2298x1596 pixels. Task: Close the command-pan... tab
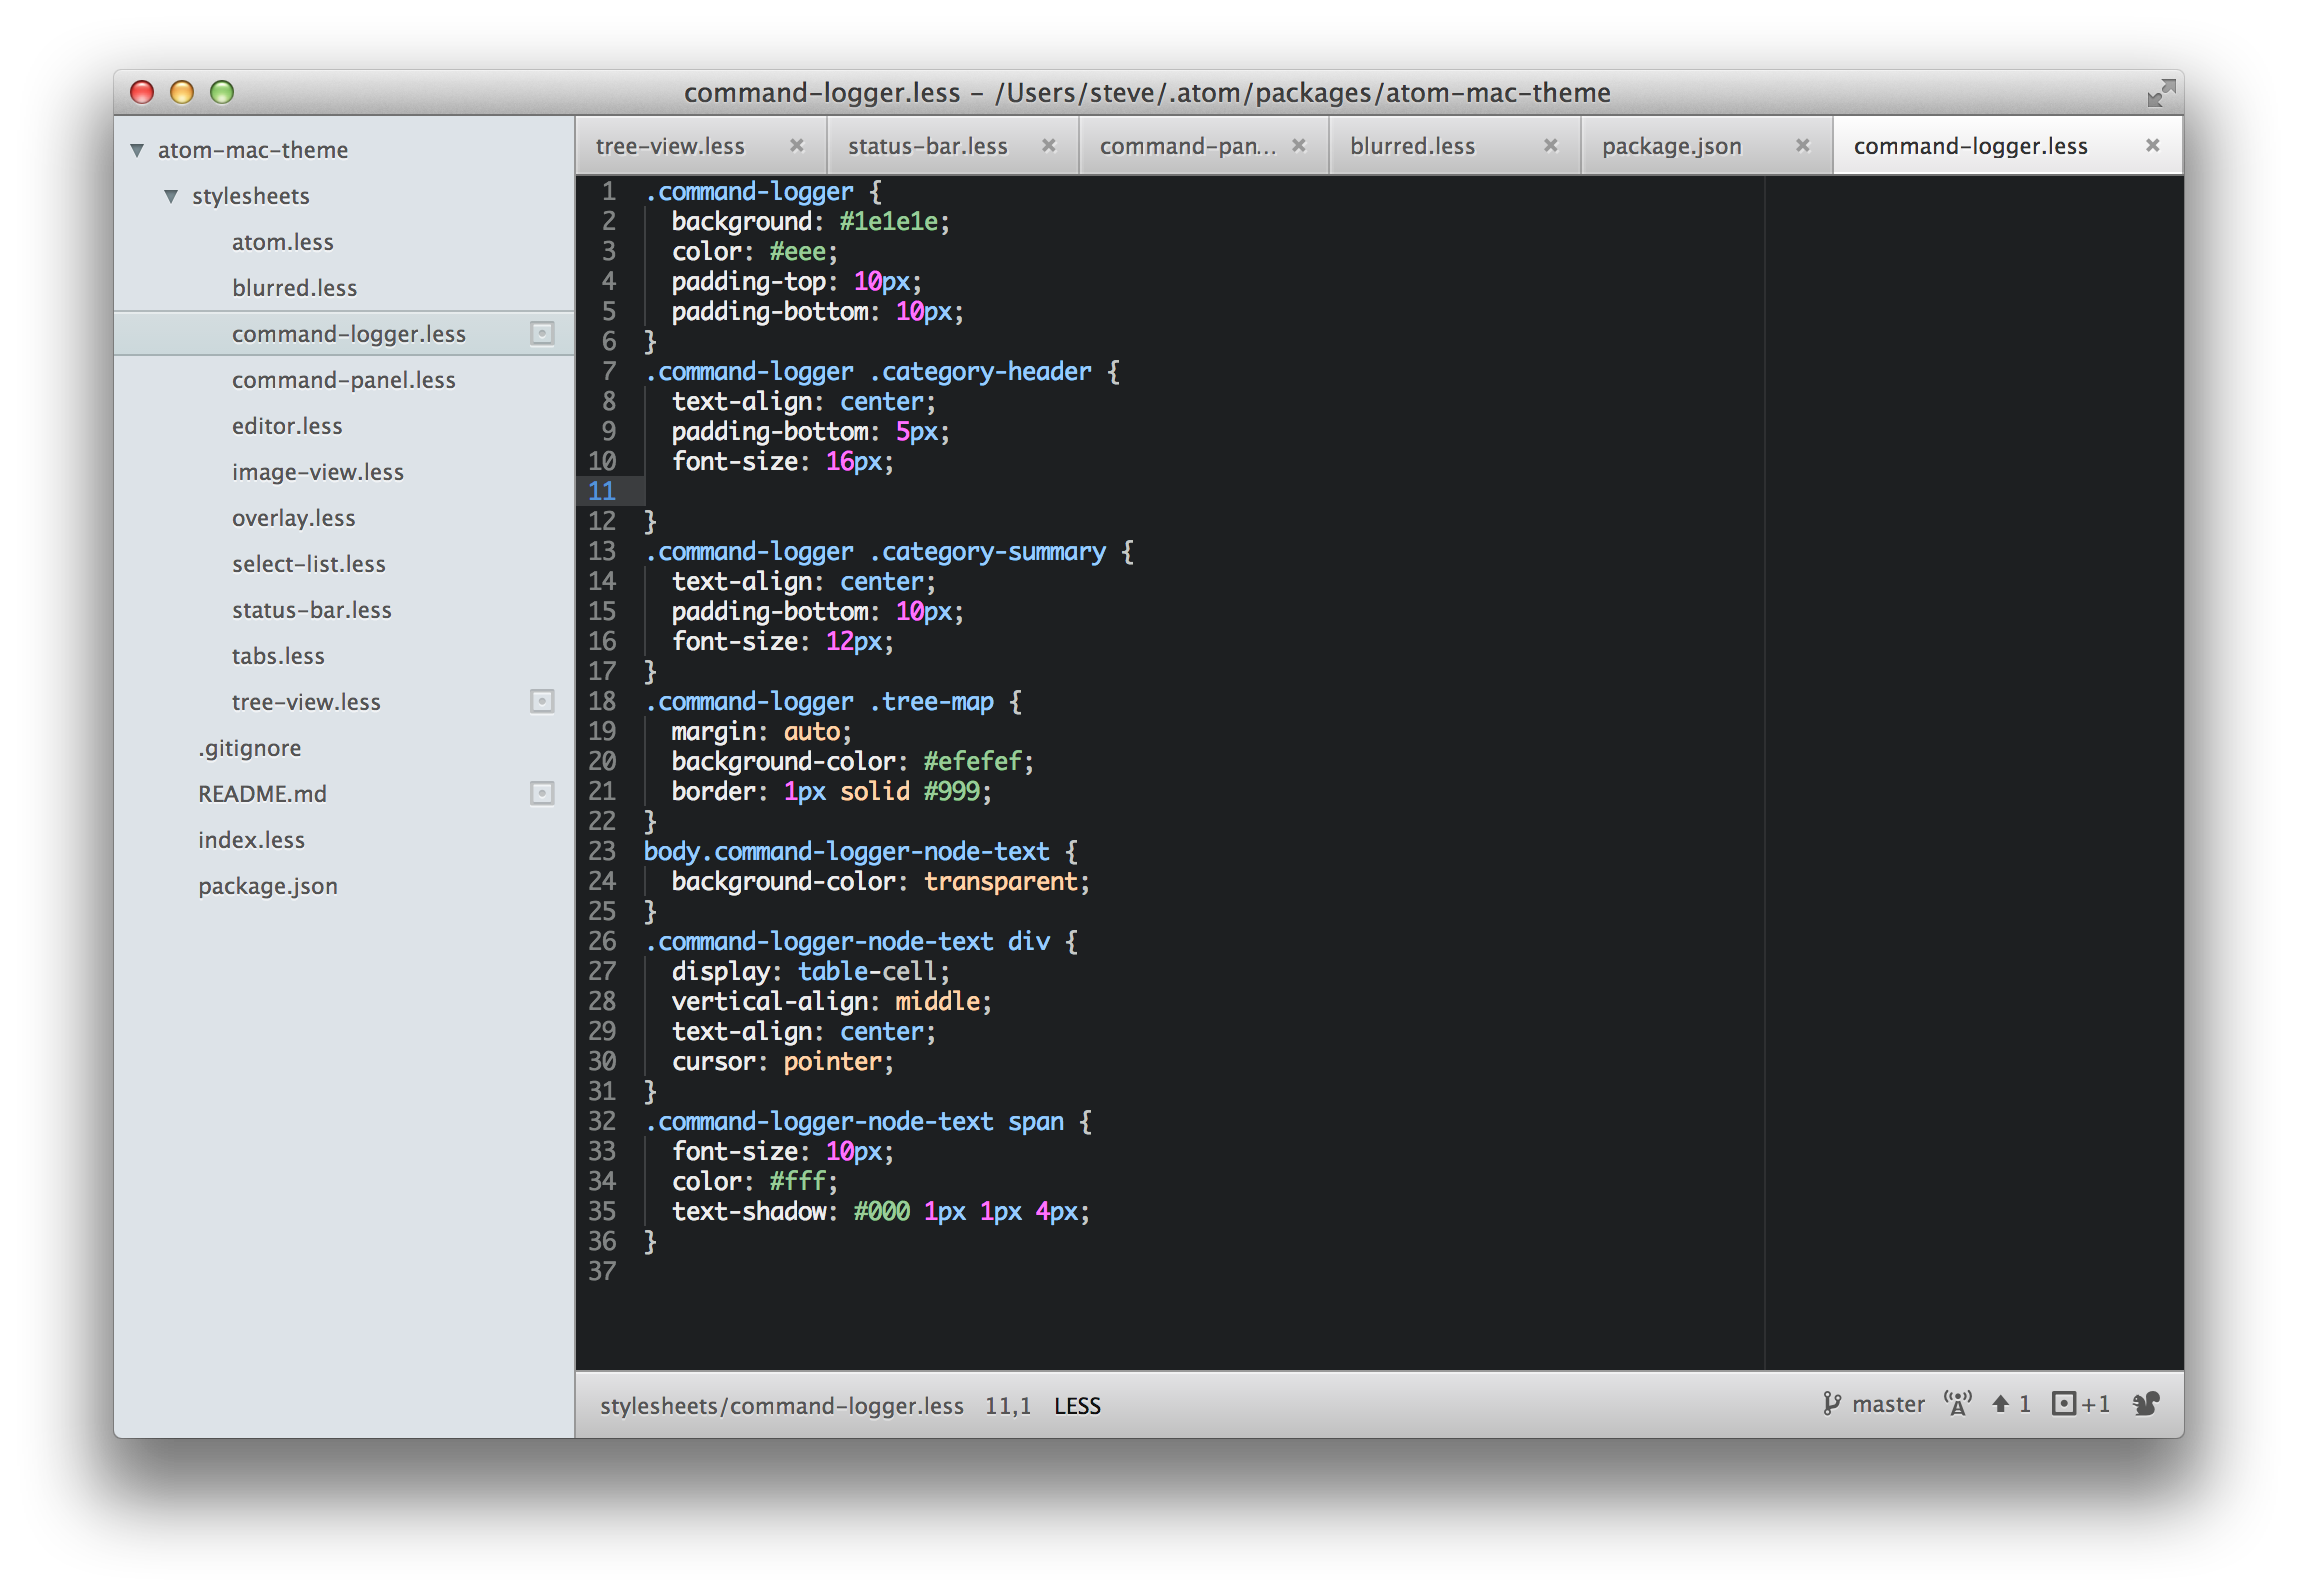pos(1299,145)
